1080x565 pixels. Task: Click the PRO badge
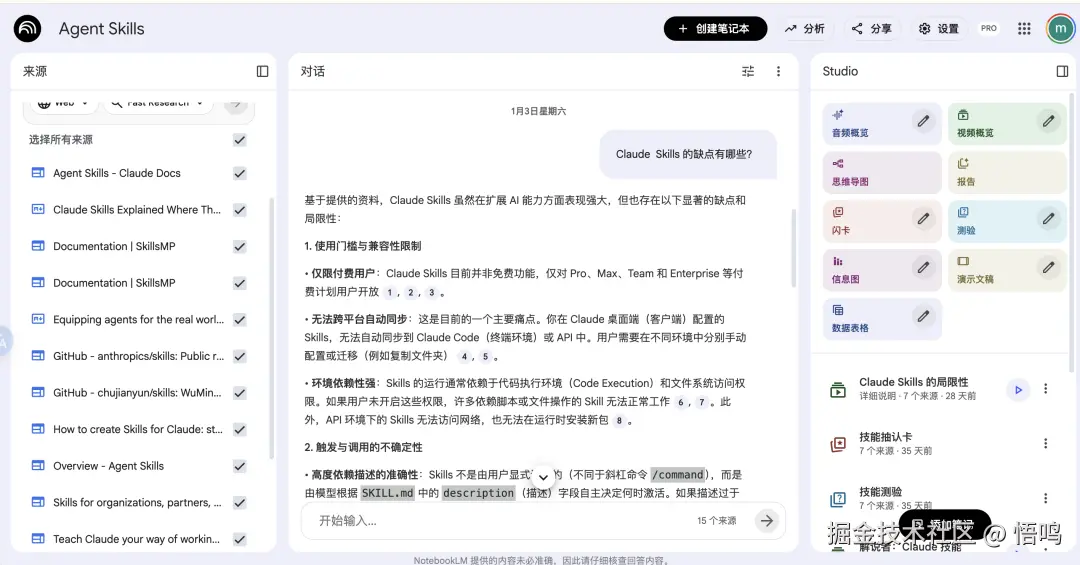pos(988,29)
